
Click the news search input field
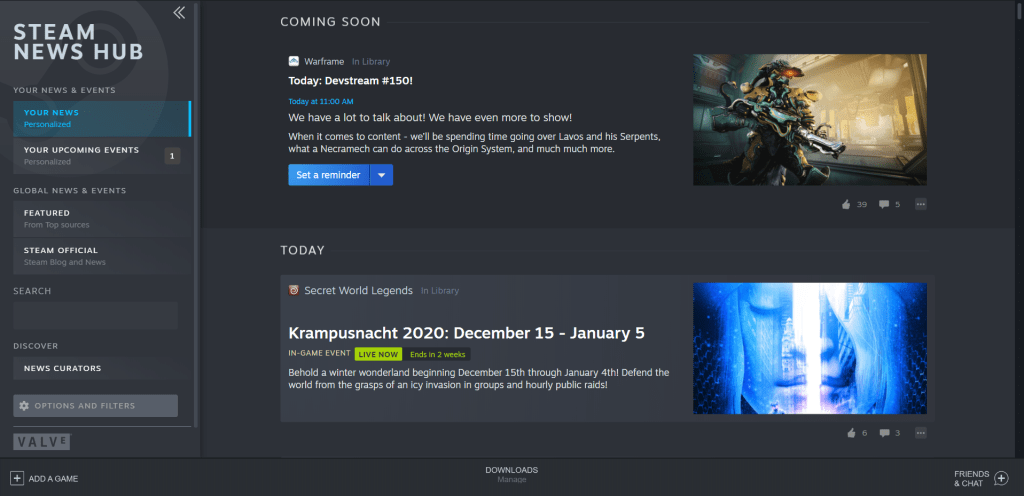click(95, 316)
